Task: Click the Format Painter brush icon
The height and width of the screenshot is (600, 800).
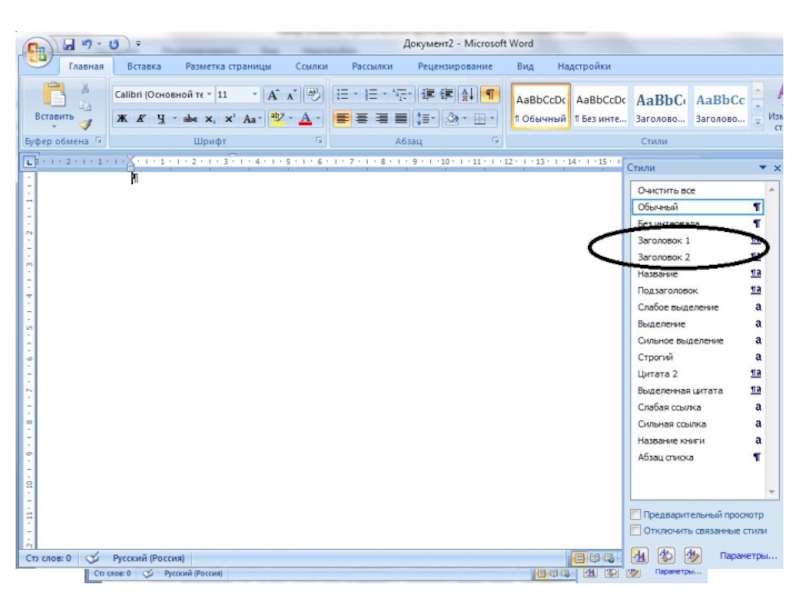Action: click(86, 124)
